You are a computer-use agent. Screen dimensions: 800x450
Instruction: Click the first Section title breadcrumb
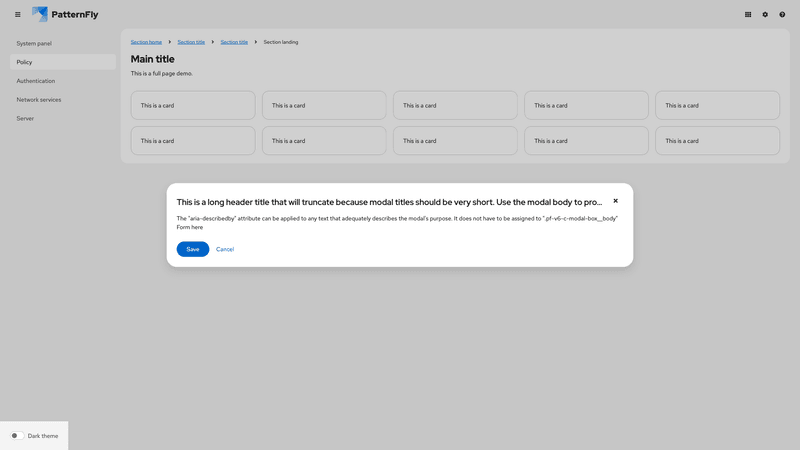point(191,42)
